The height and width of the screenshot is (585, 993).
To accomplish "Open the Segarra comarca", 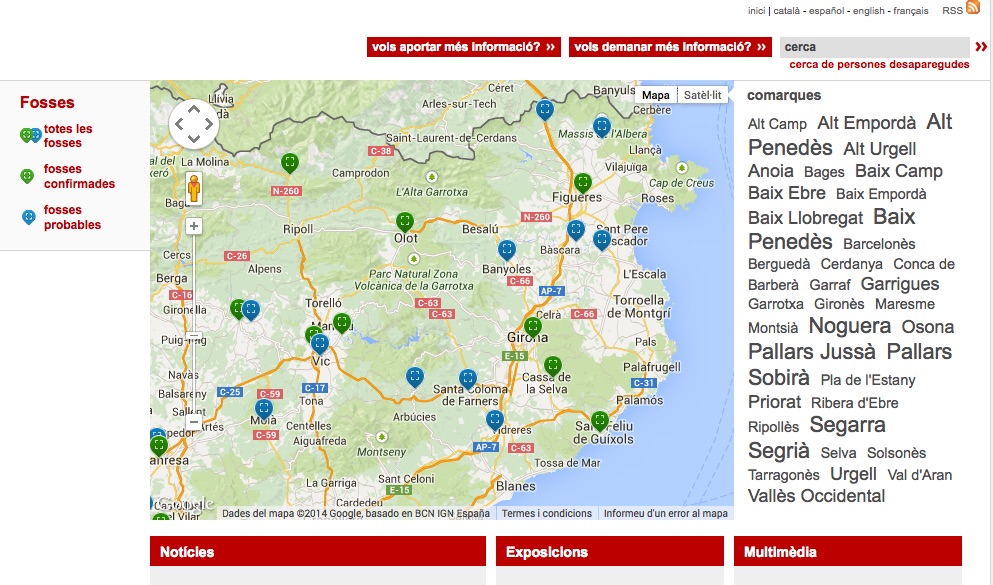I will pyautogui.click(x=847, y=425).
